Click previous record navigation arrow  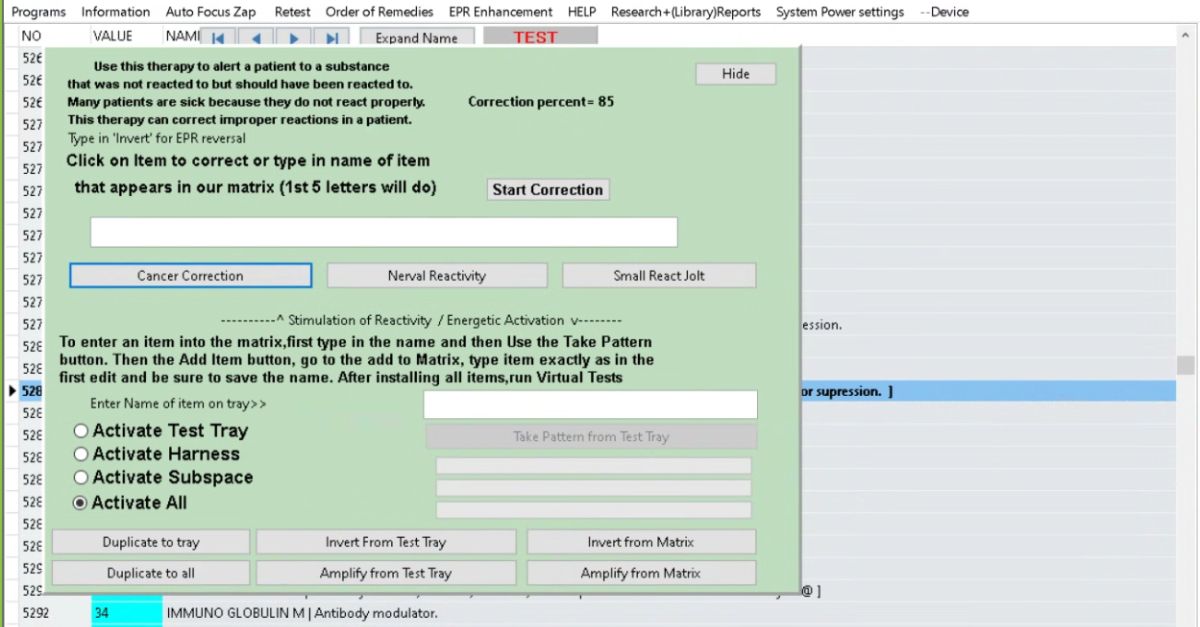click(x=256, y=38)
